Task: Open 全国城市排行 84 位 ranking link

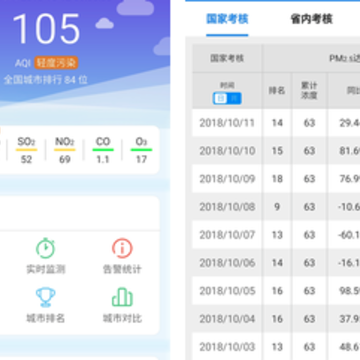Action: [45, 80]
